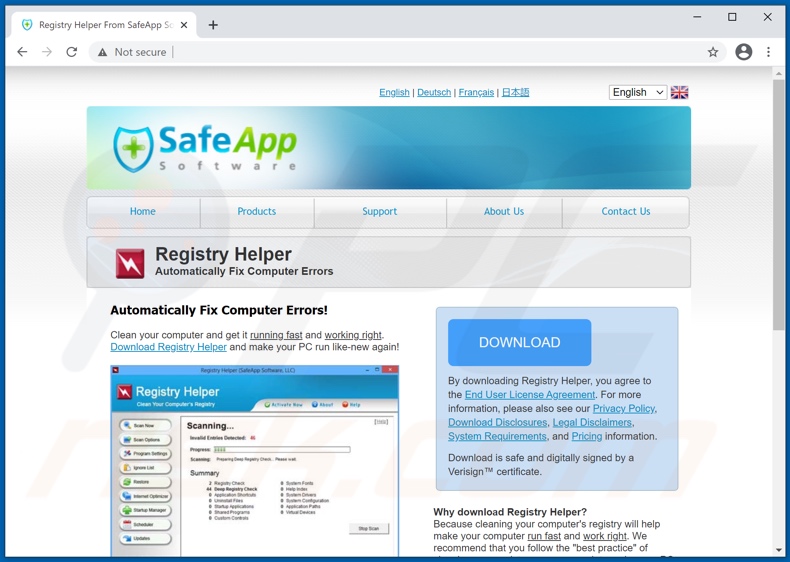Click Program Settings in the app screenshot
This screenshot has width=790, height=562.
coord(145,454)
